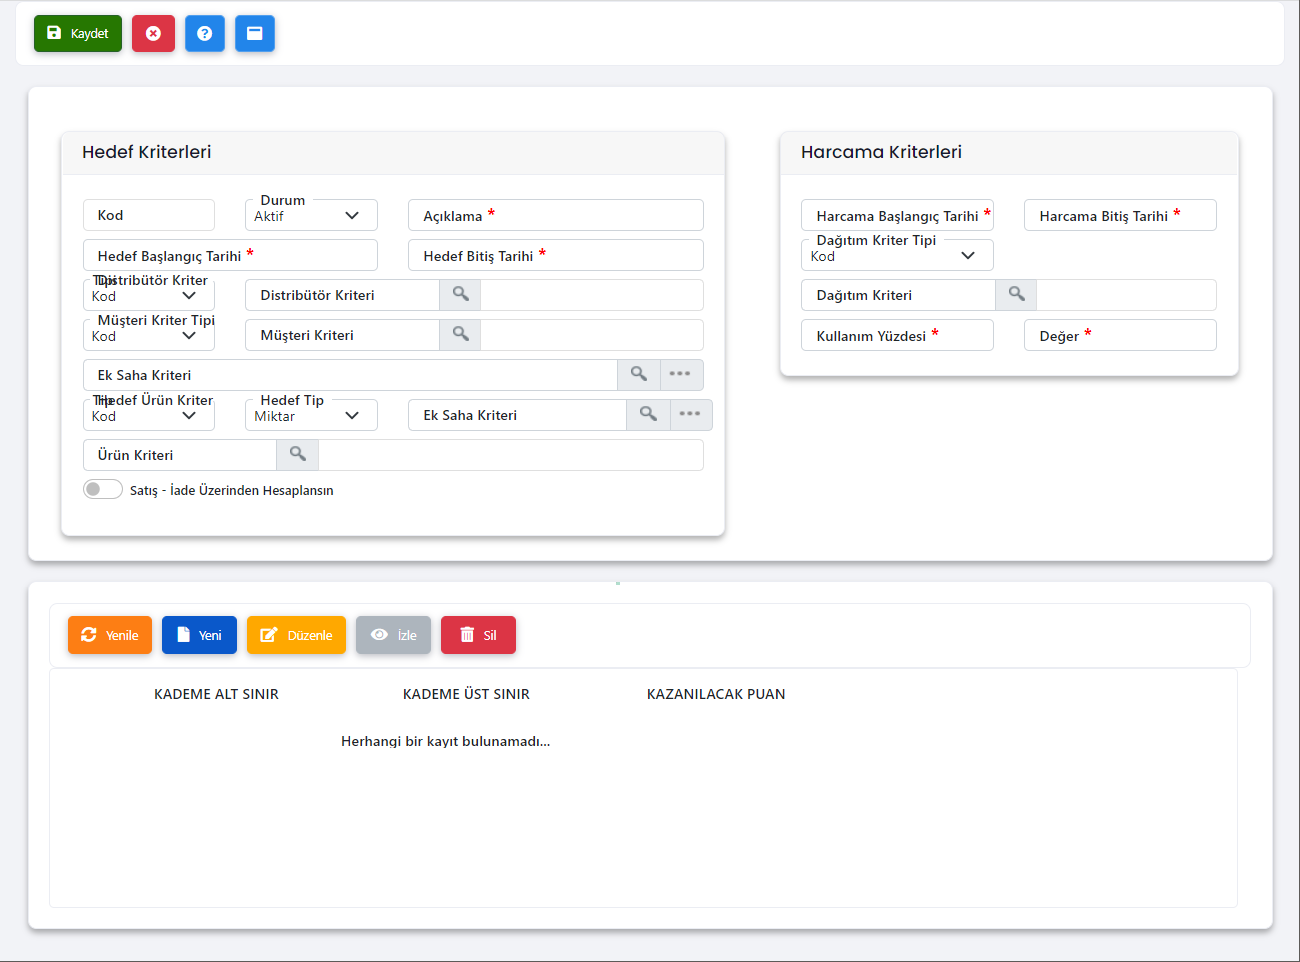Click the red cancel icon button
The width and height of the screenshot is (1300, 962).
pyautogui.click(x=153, y=33)
